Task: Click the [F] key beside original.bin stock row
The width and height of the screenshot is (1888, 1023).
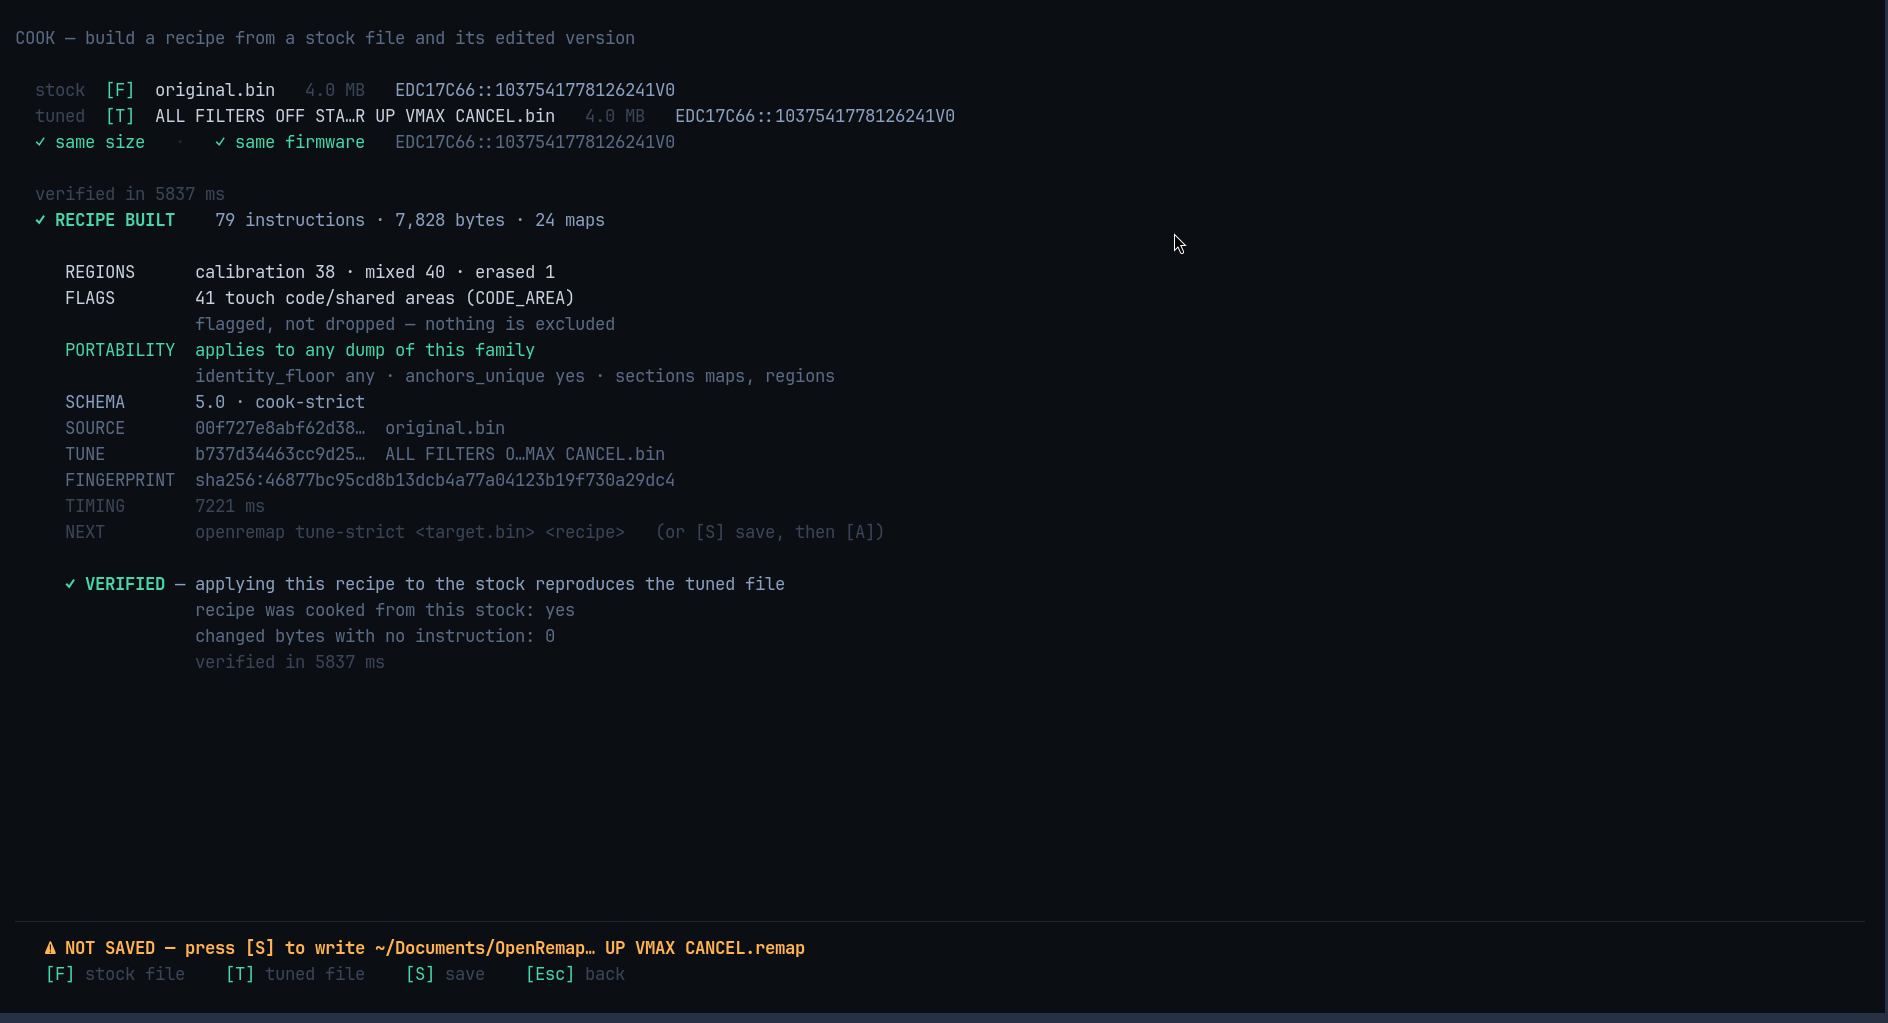Action: [x=120, y=90]
